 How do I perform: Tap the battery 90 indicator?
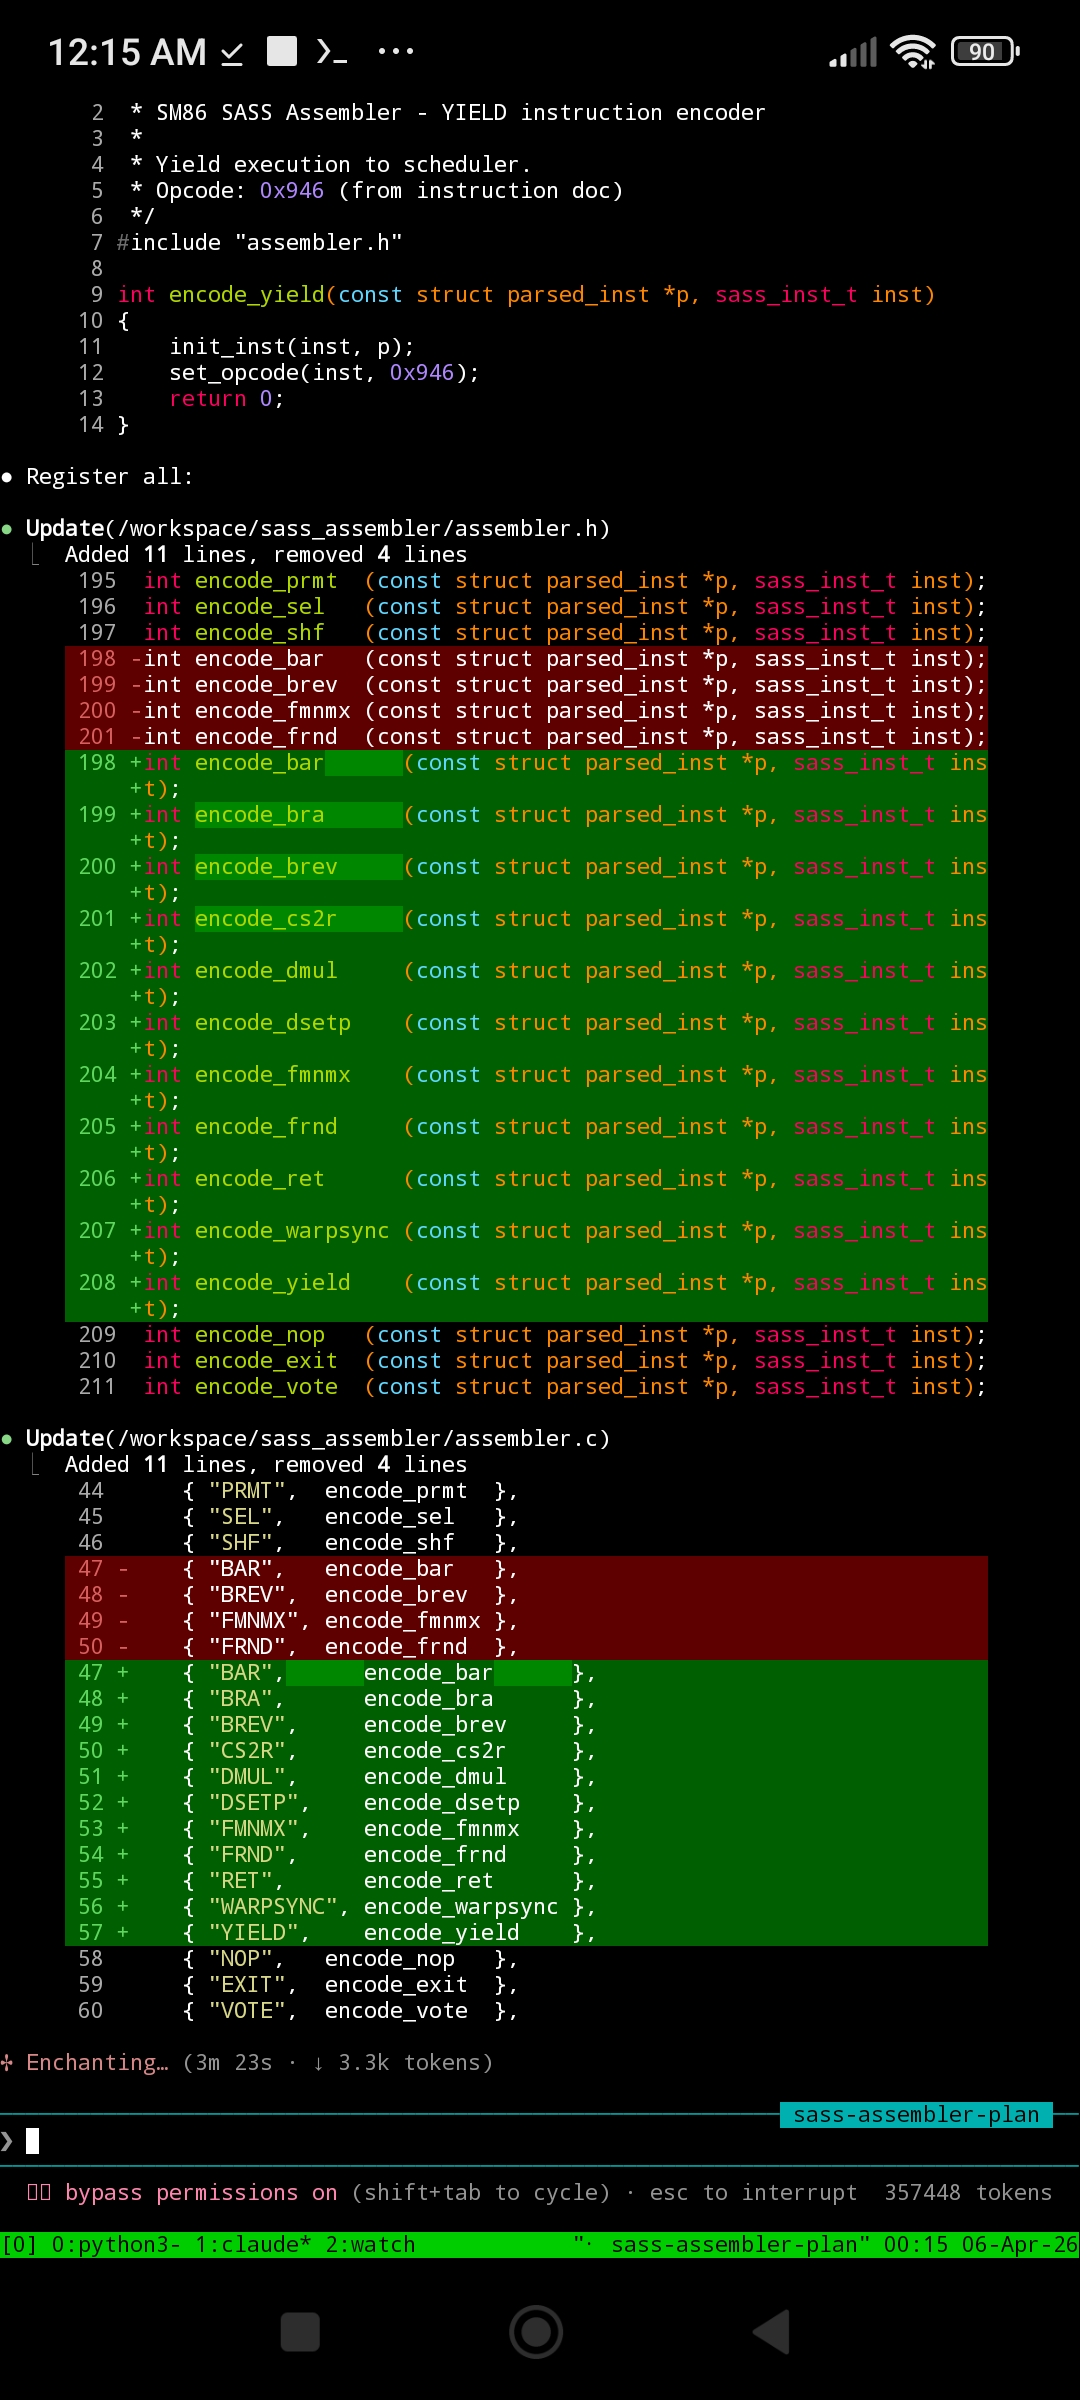985,51
